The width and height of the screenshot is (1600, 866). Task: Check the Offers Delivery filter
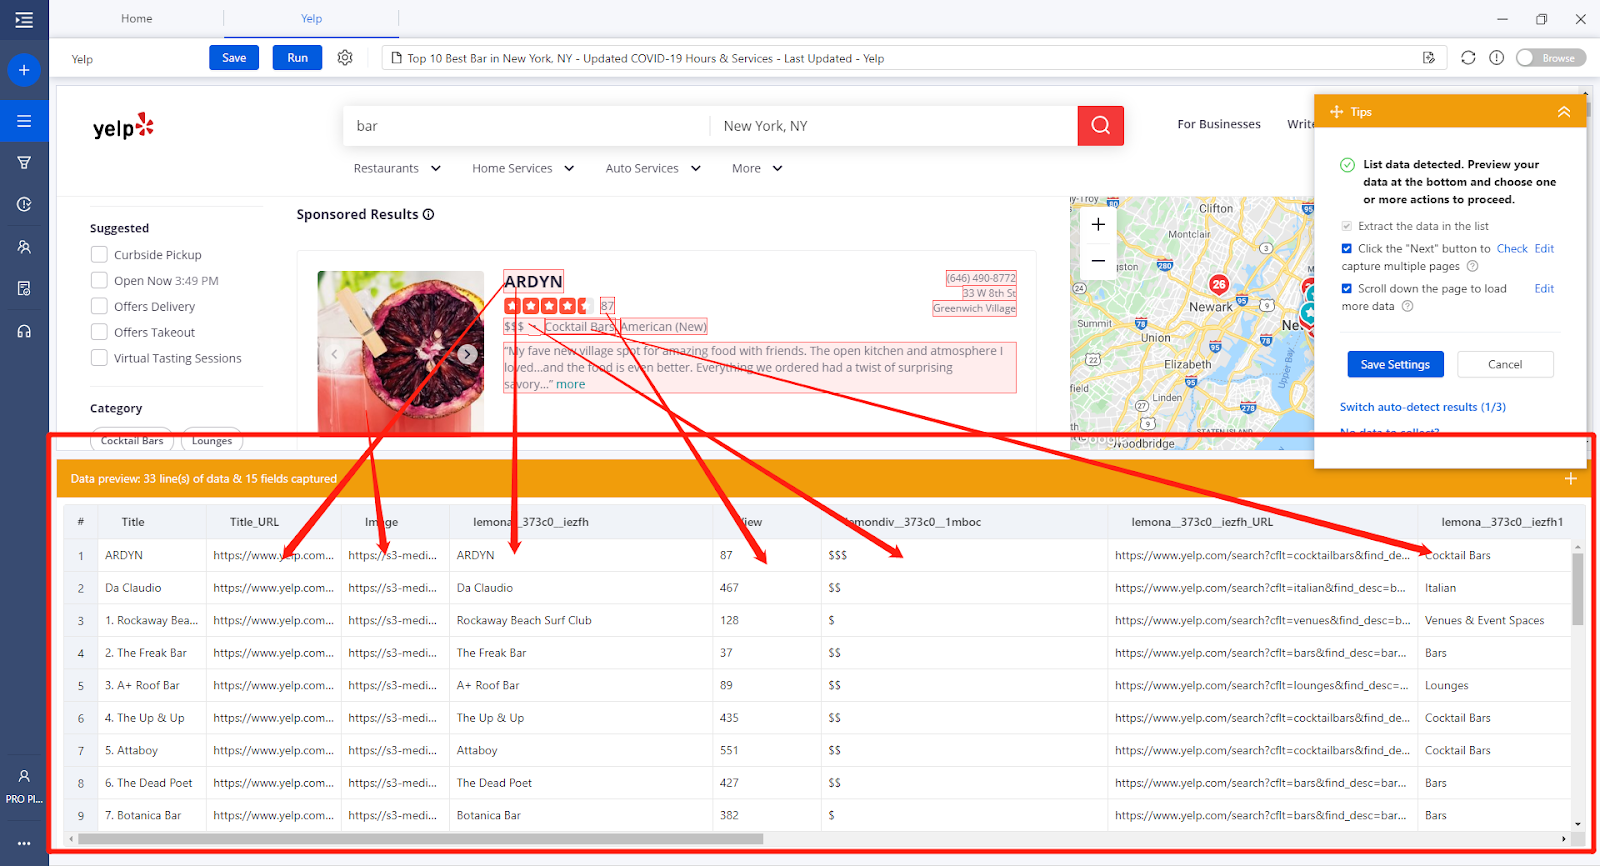pyautogui.click(x=99, y=306)
